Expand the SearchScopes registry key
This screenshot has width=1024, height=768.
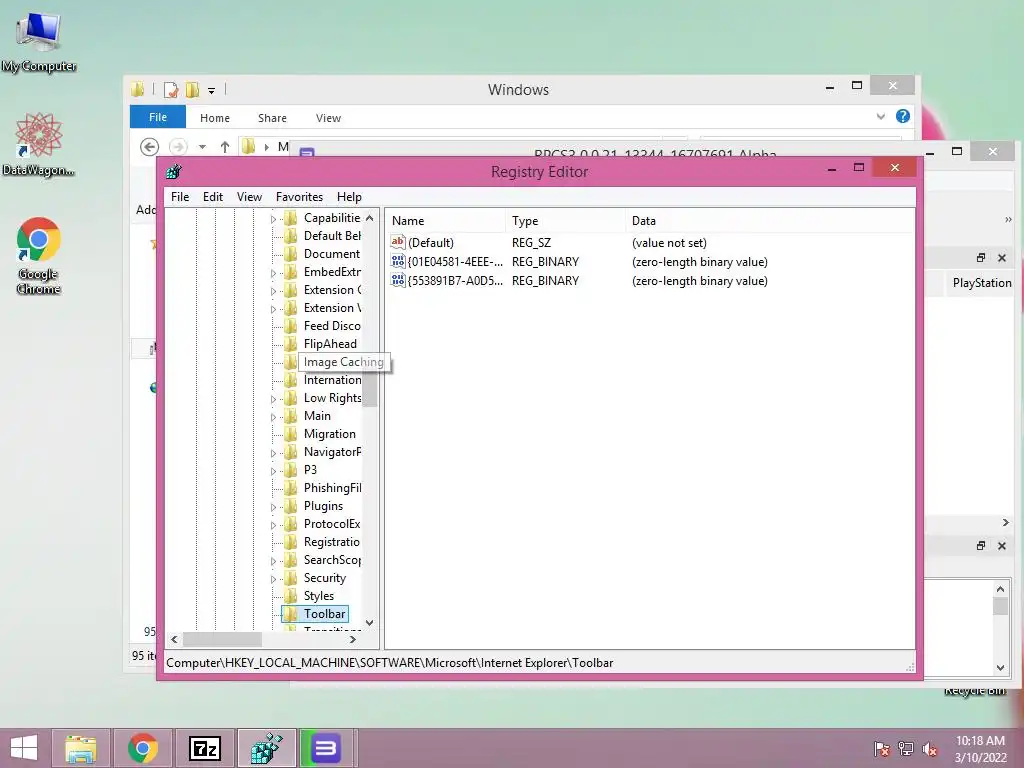click(x=274, y=560)
